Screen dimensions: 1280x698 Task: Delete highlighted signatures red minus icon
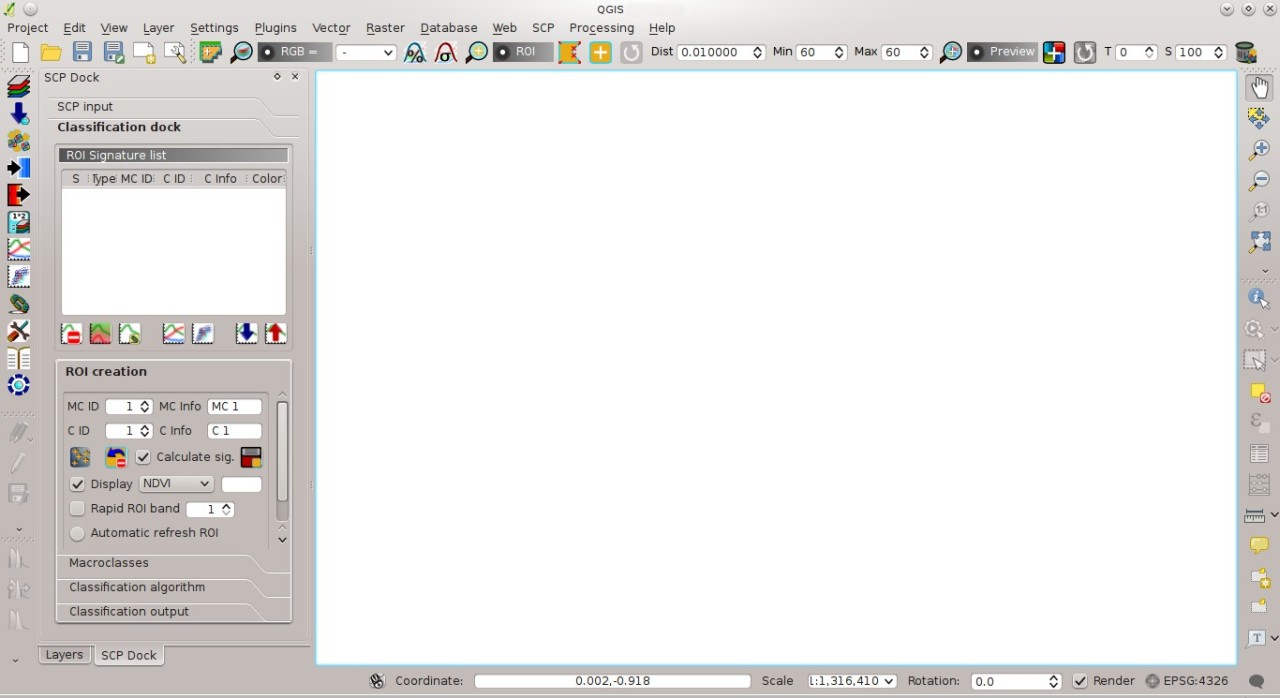pyautogui.click(x=71, y=334)
